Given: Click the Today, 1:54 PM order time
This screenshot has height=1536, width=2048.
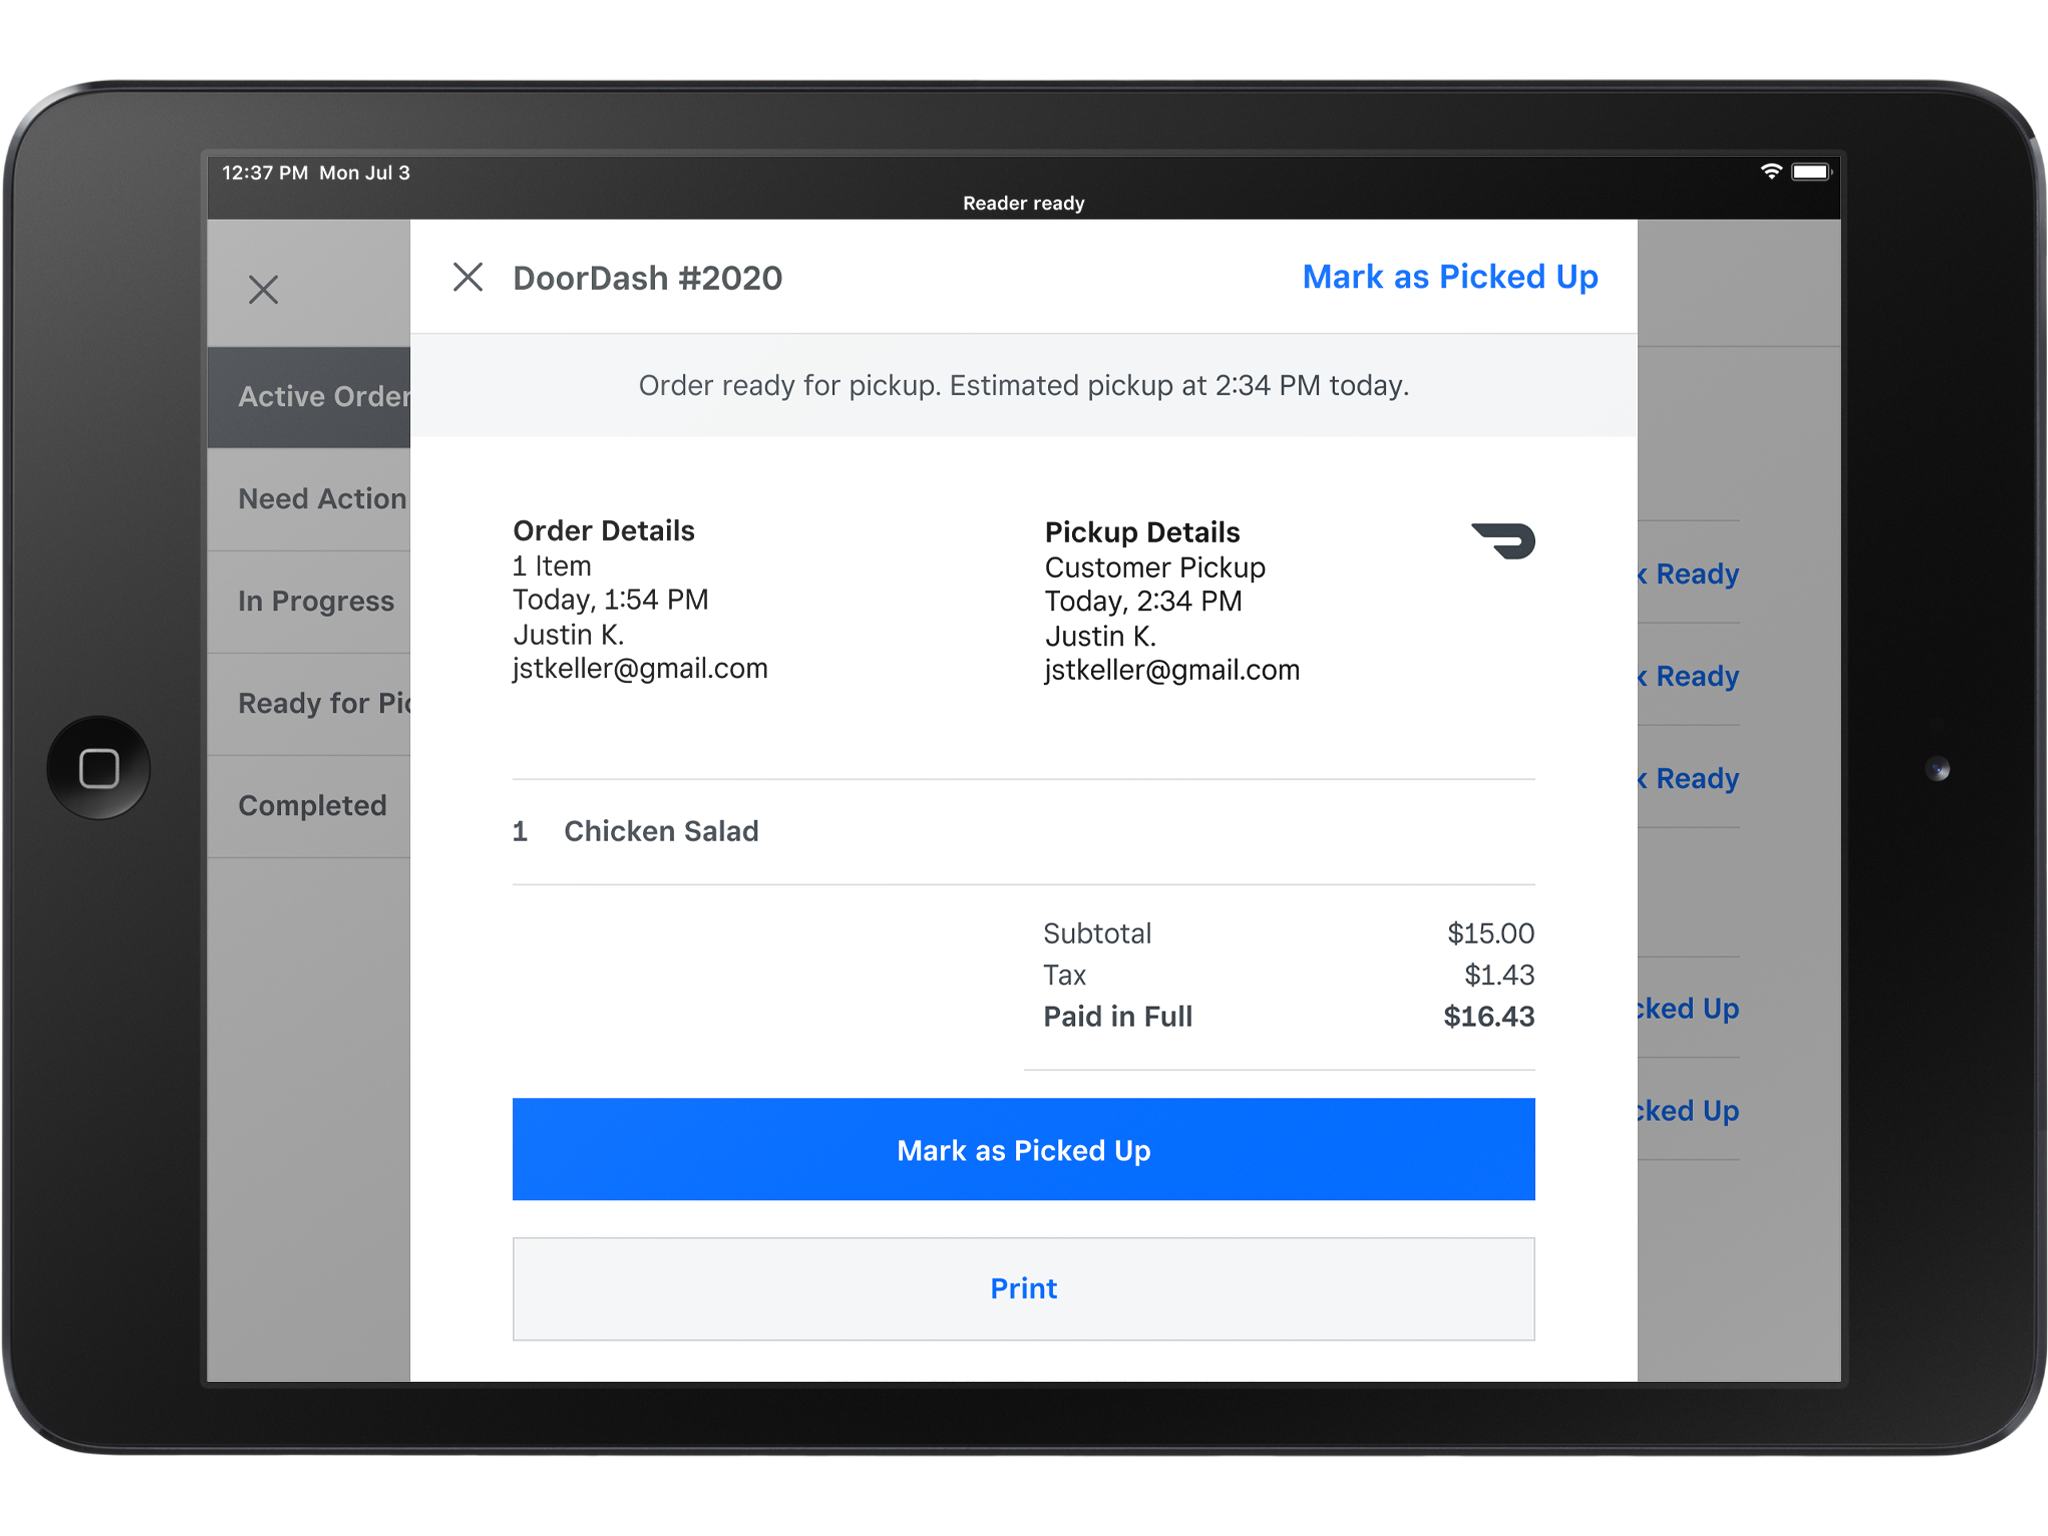Looking at the screenshot, I should coord(610,600).
